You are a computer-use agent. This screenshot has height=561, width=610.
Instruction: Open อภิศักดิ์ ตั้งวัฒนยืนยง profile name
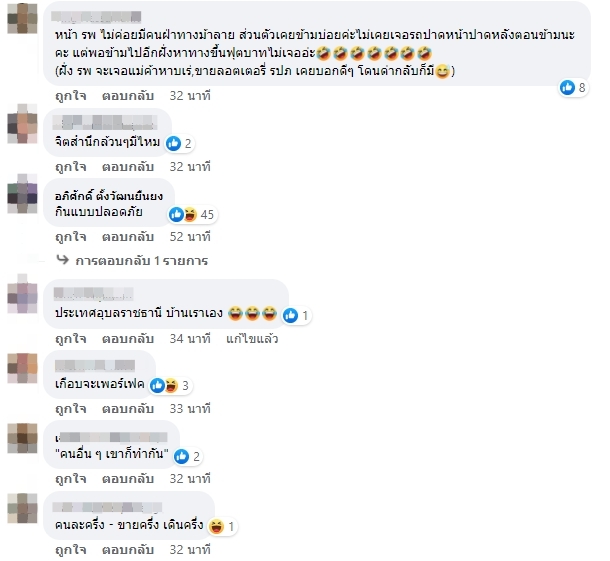coord(109,196)
